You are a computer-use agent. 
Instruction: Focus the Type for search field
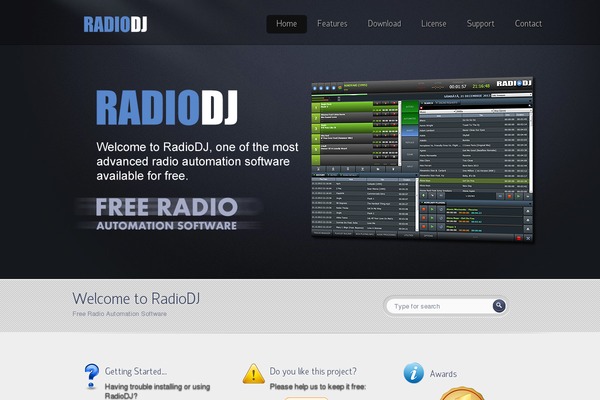pos(440,306)
